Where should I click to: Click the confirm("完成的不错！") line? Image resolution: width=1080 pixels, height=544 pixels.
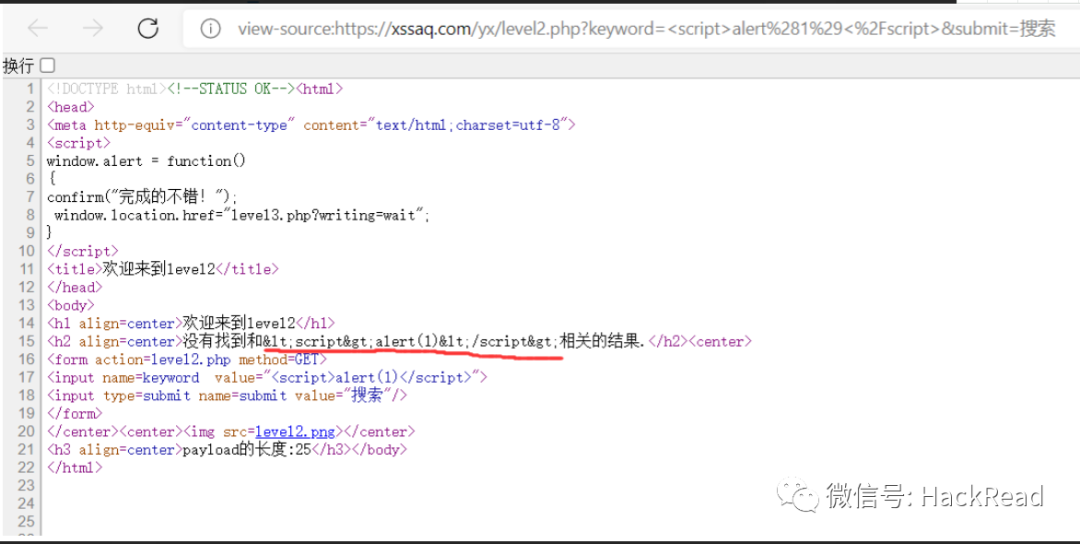coord(142,197)
